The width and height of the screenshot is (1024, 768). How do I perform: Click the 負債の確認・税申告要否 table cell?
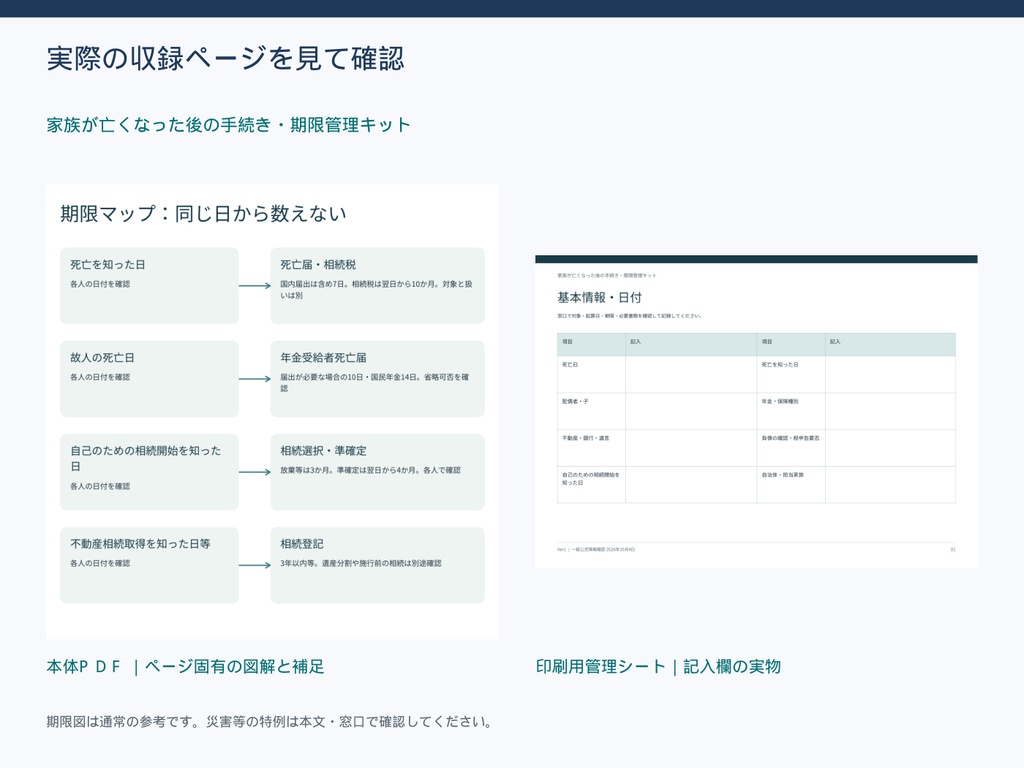[791, 447]
